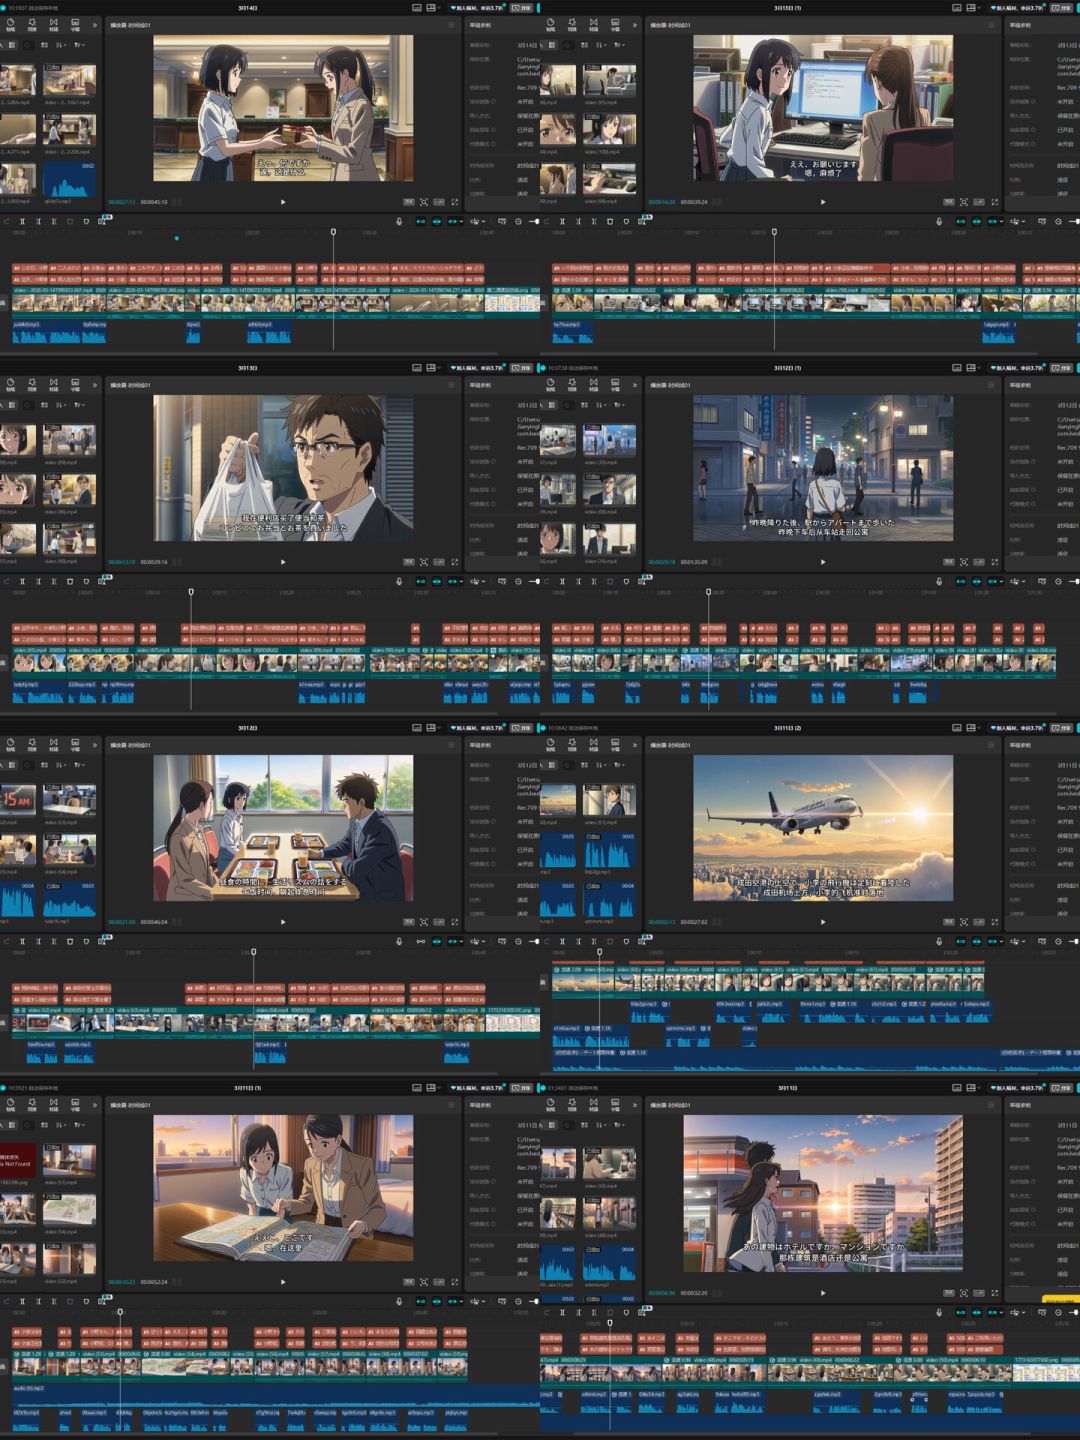Click the 会员3.7折 member offer in 3月13日 (1) window
Image resolution: width=1080 pixels, height=1440 pixels.
coord(1018,8)
